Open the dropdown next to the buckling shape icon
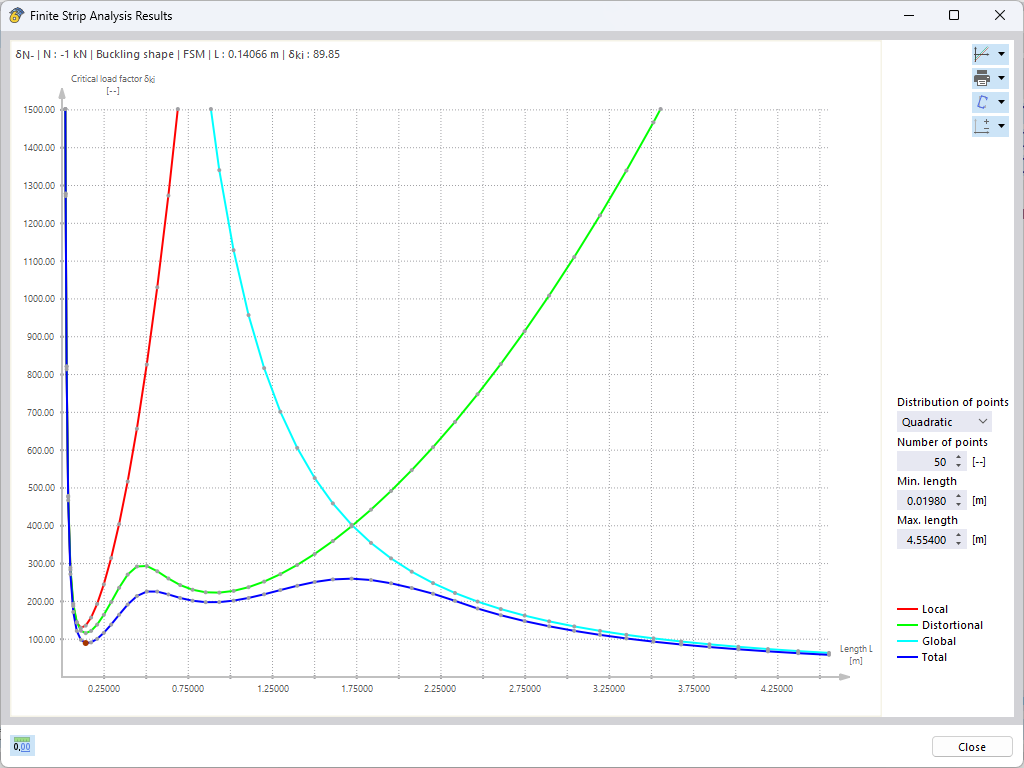 pyautogui.click(x=1001, y=101)
